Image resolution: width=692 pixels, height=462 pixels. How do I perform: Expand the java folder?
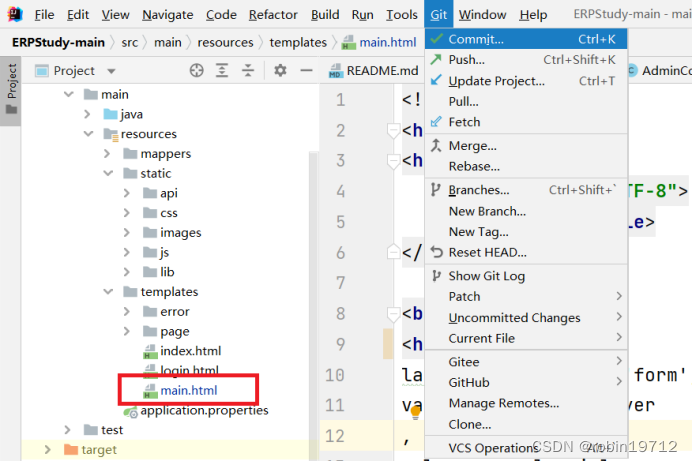click(x=87, y=114)
